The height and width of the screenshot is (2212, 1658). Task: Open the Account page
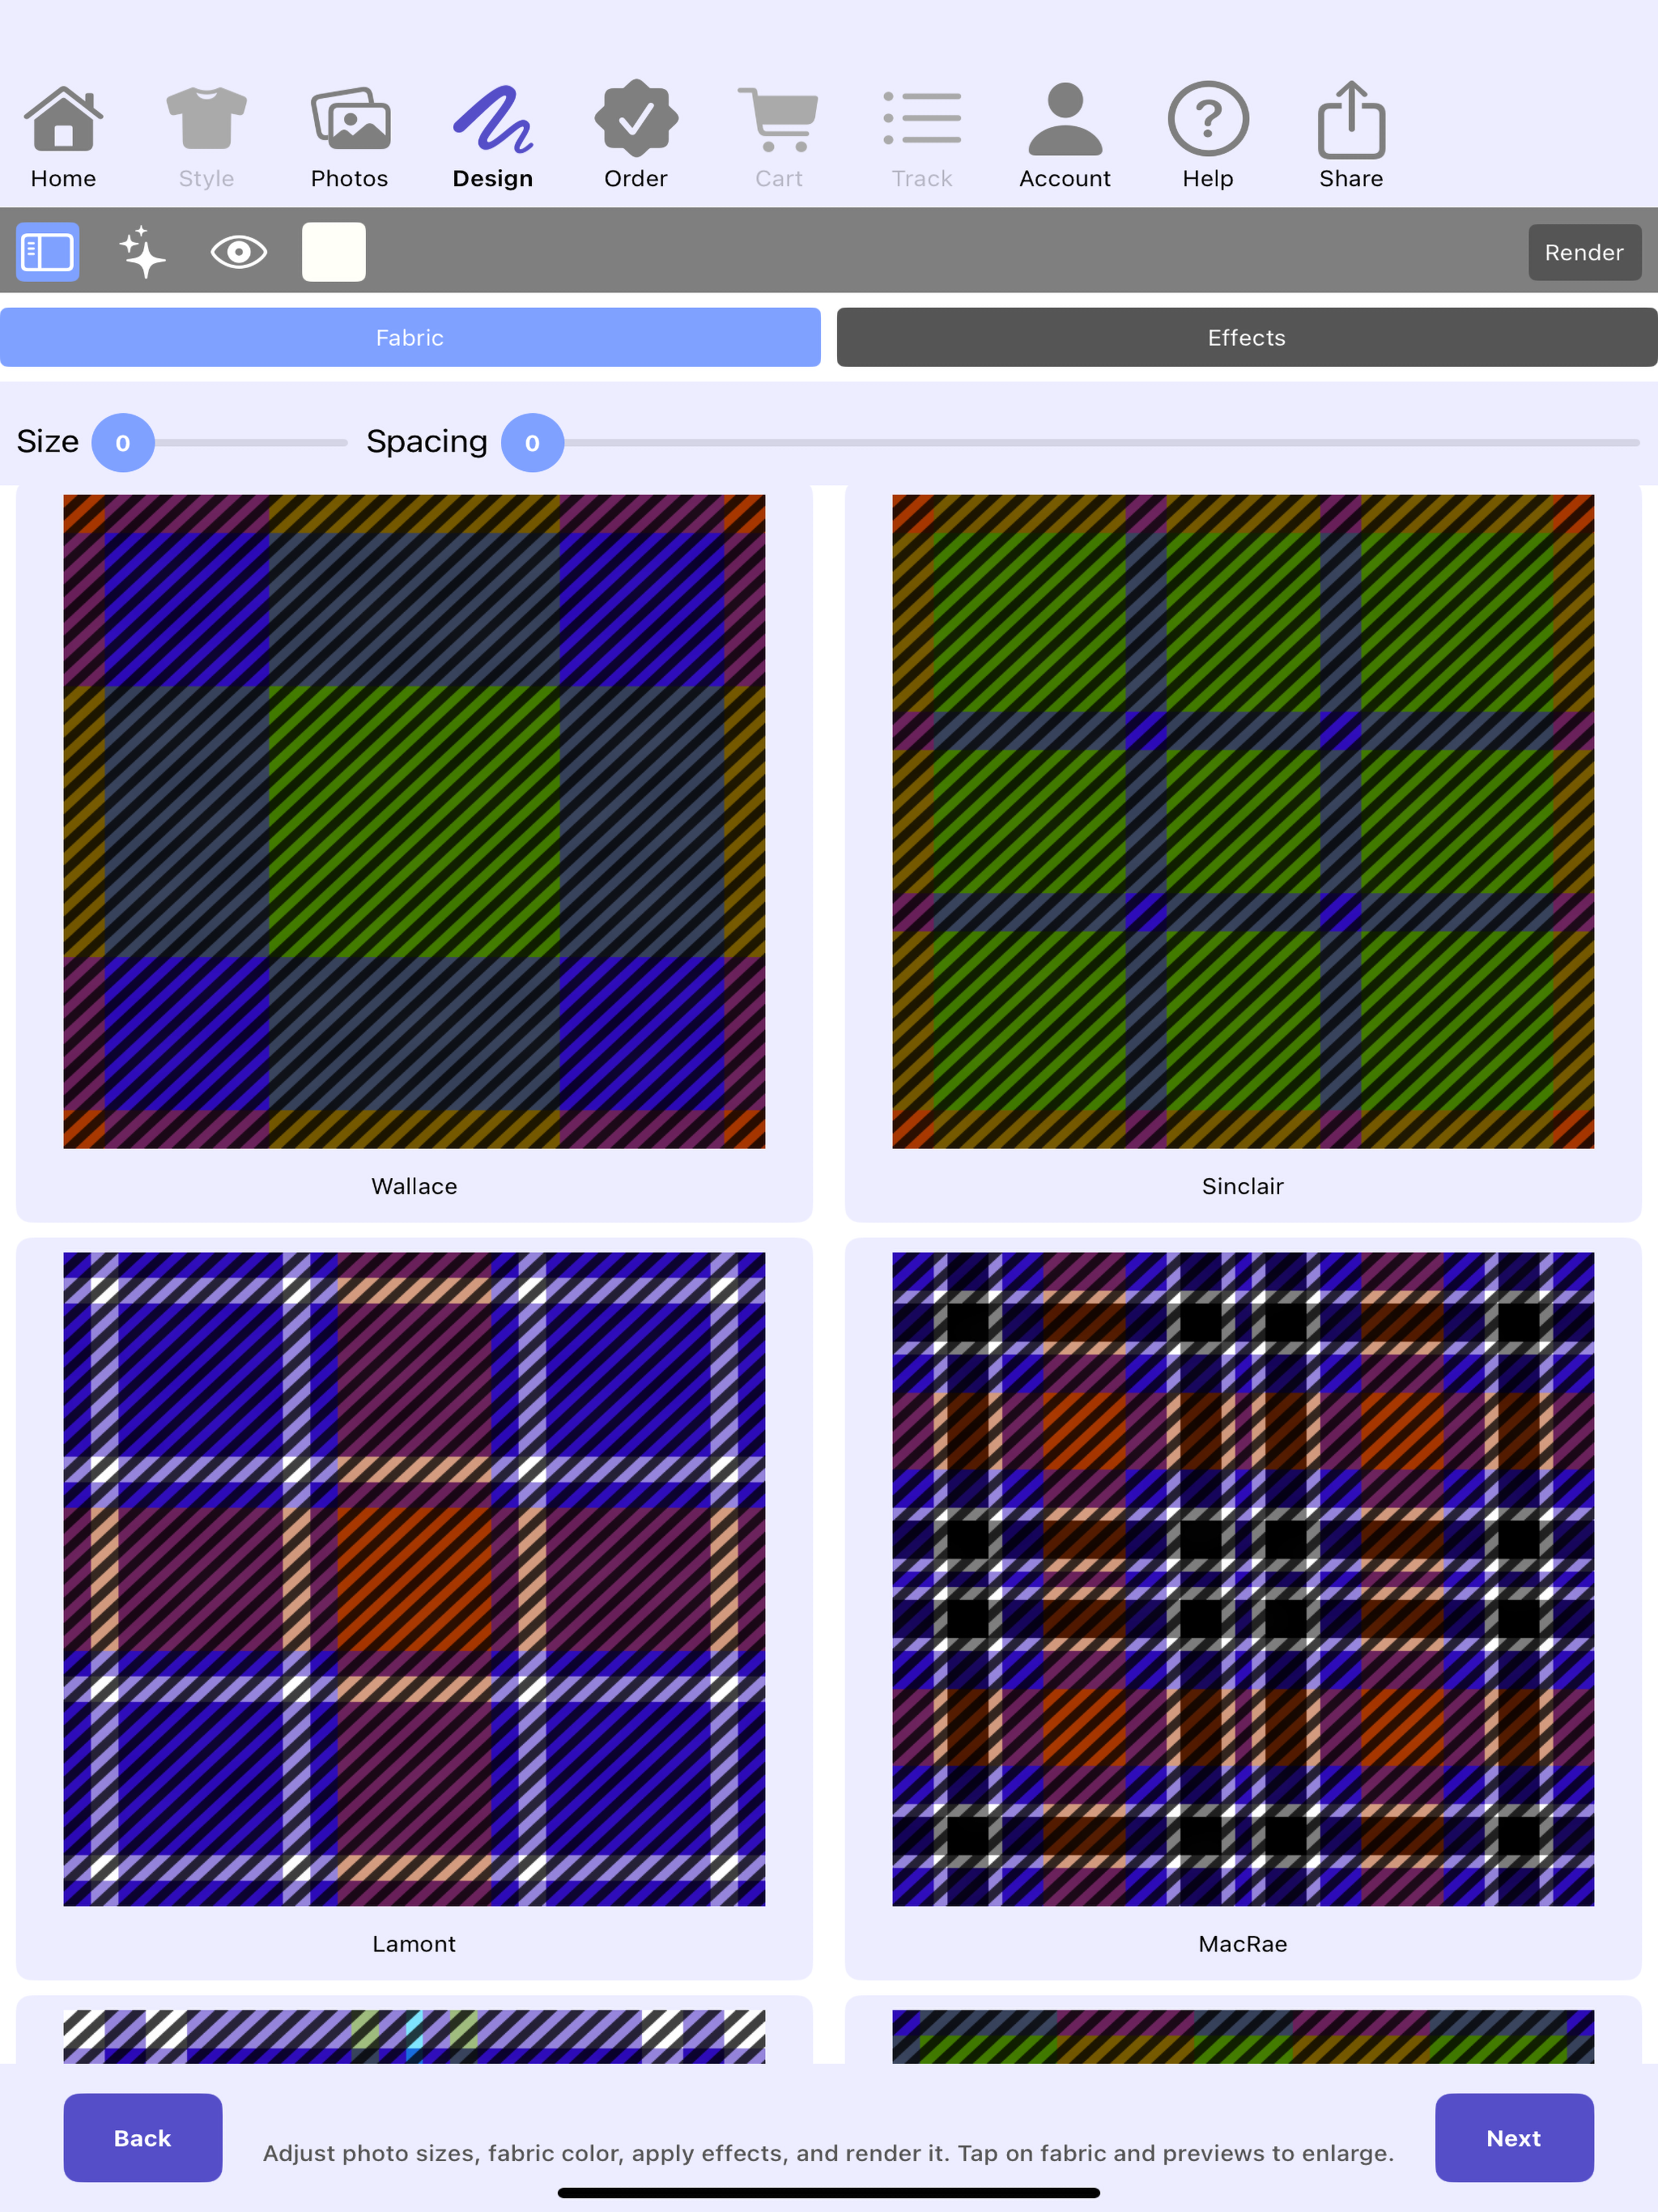pyautogui.click(x=1065, y=136)
